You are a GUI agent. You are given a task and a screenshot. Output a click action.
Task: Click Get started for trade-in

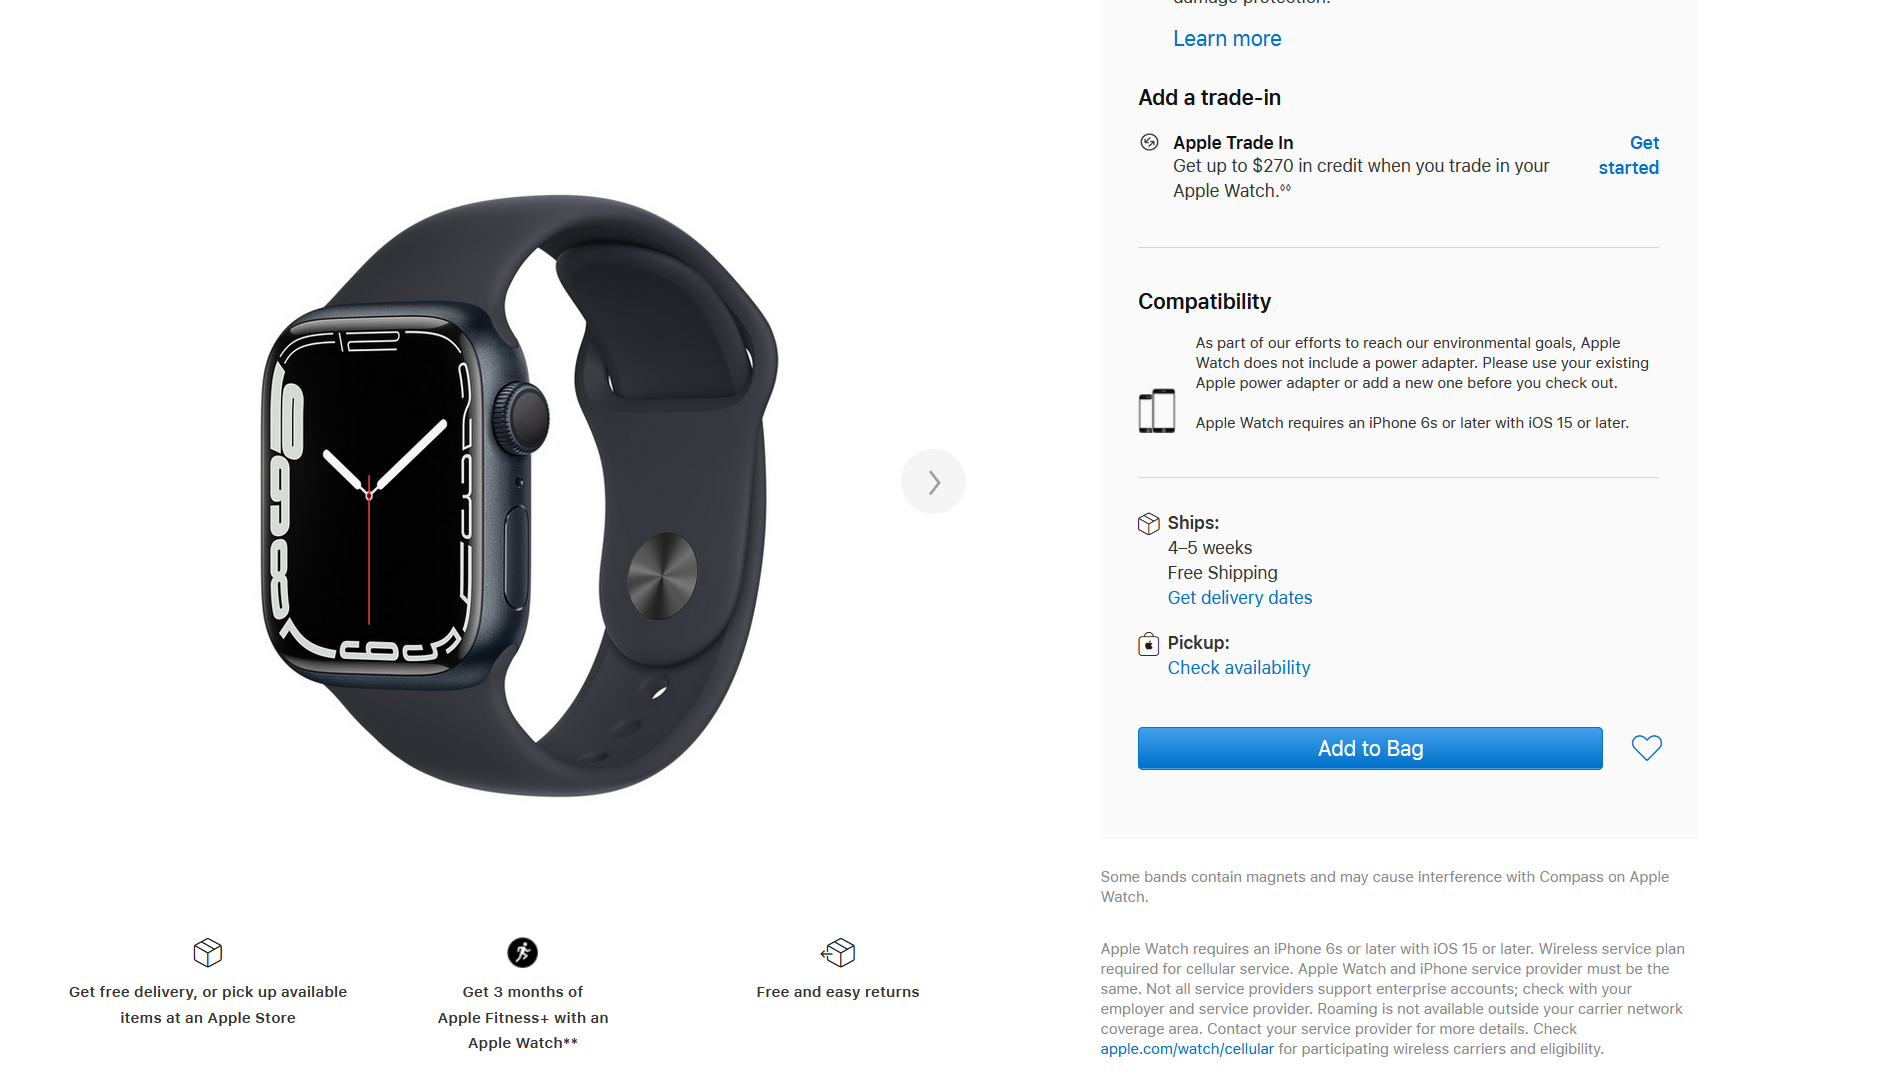click(x=1629, y=155)
